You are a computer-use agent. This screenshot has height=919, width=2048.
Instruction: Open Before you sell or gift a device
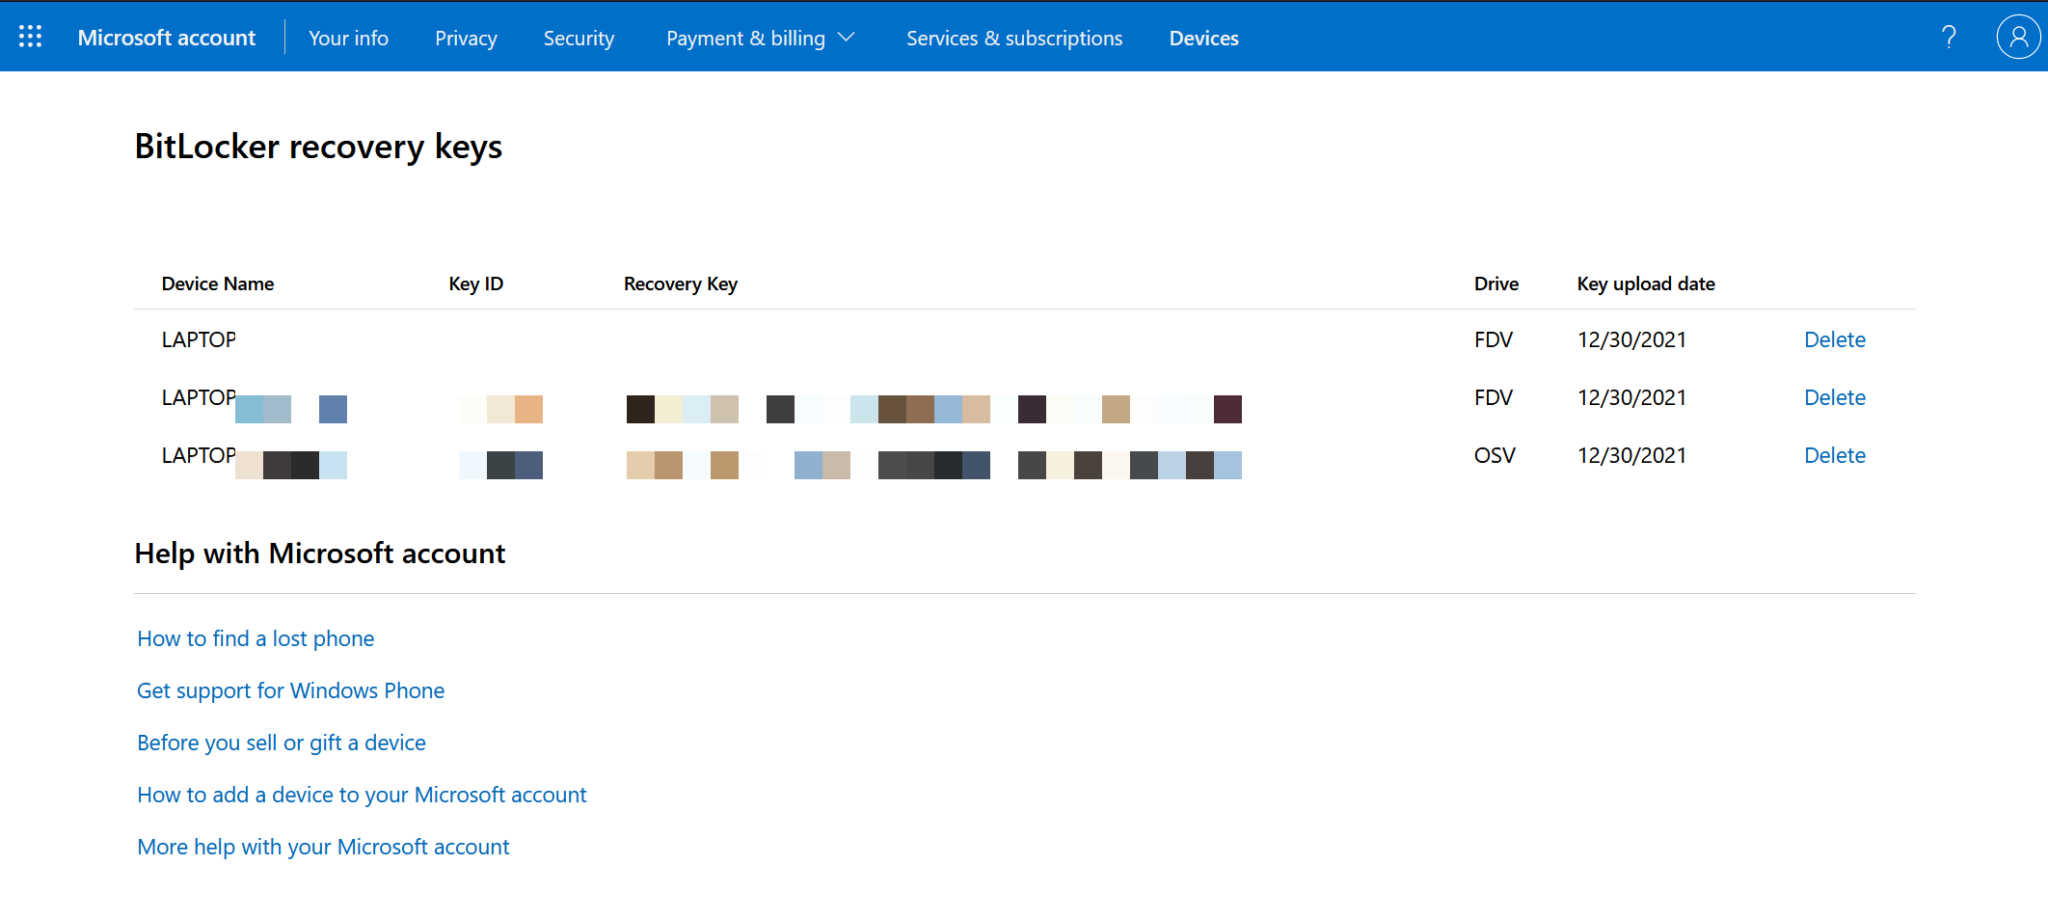(281, 742)
